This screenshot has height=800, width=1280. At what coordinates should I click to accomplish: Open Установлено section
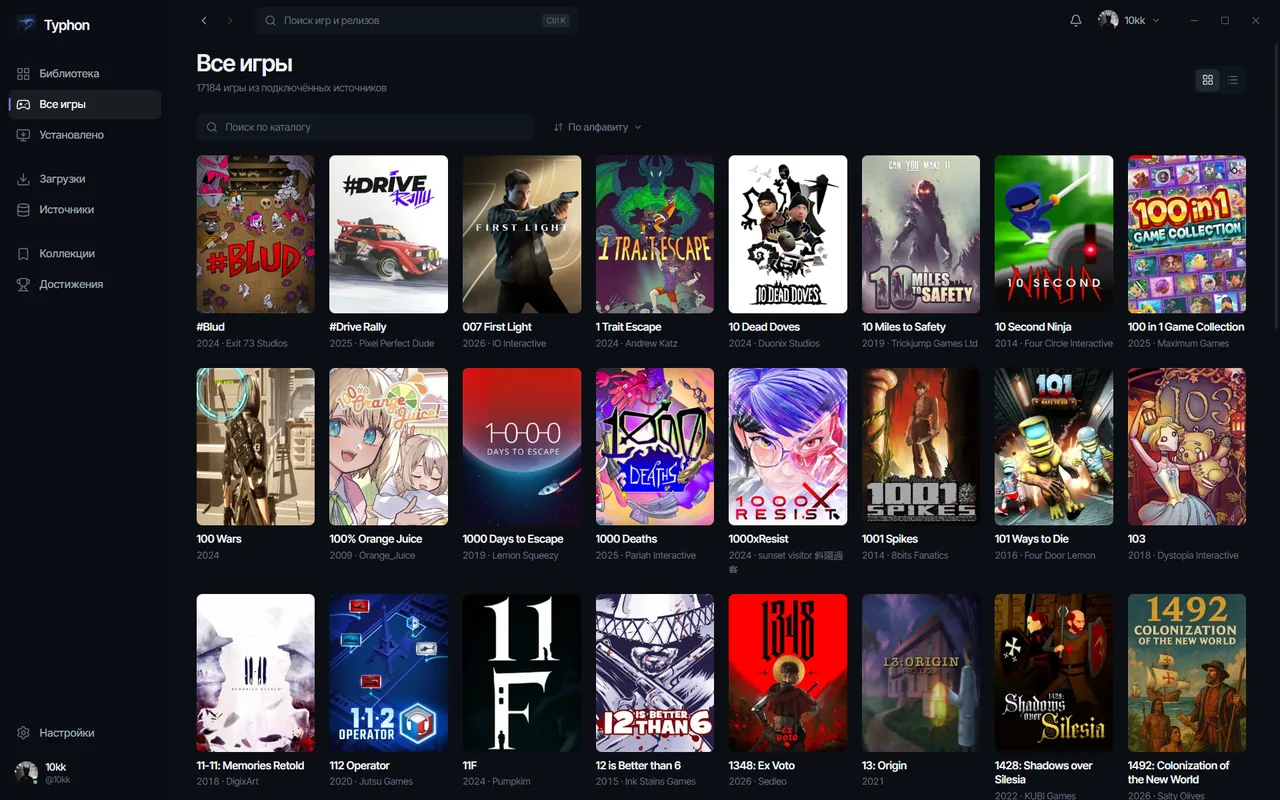click(85, 135)
